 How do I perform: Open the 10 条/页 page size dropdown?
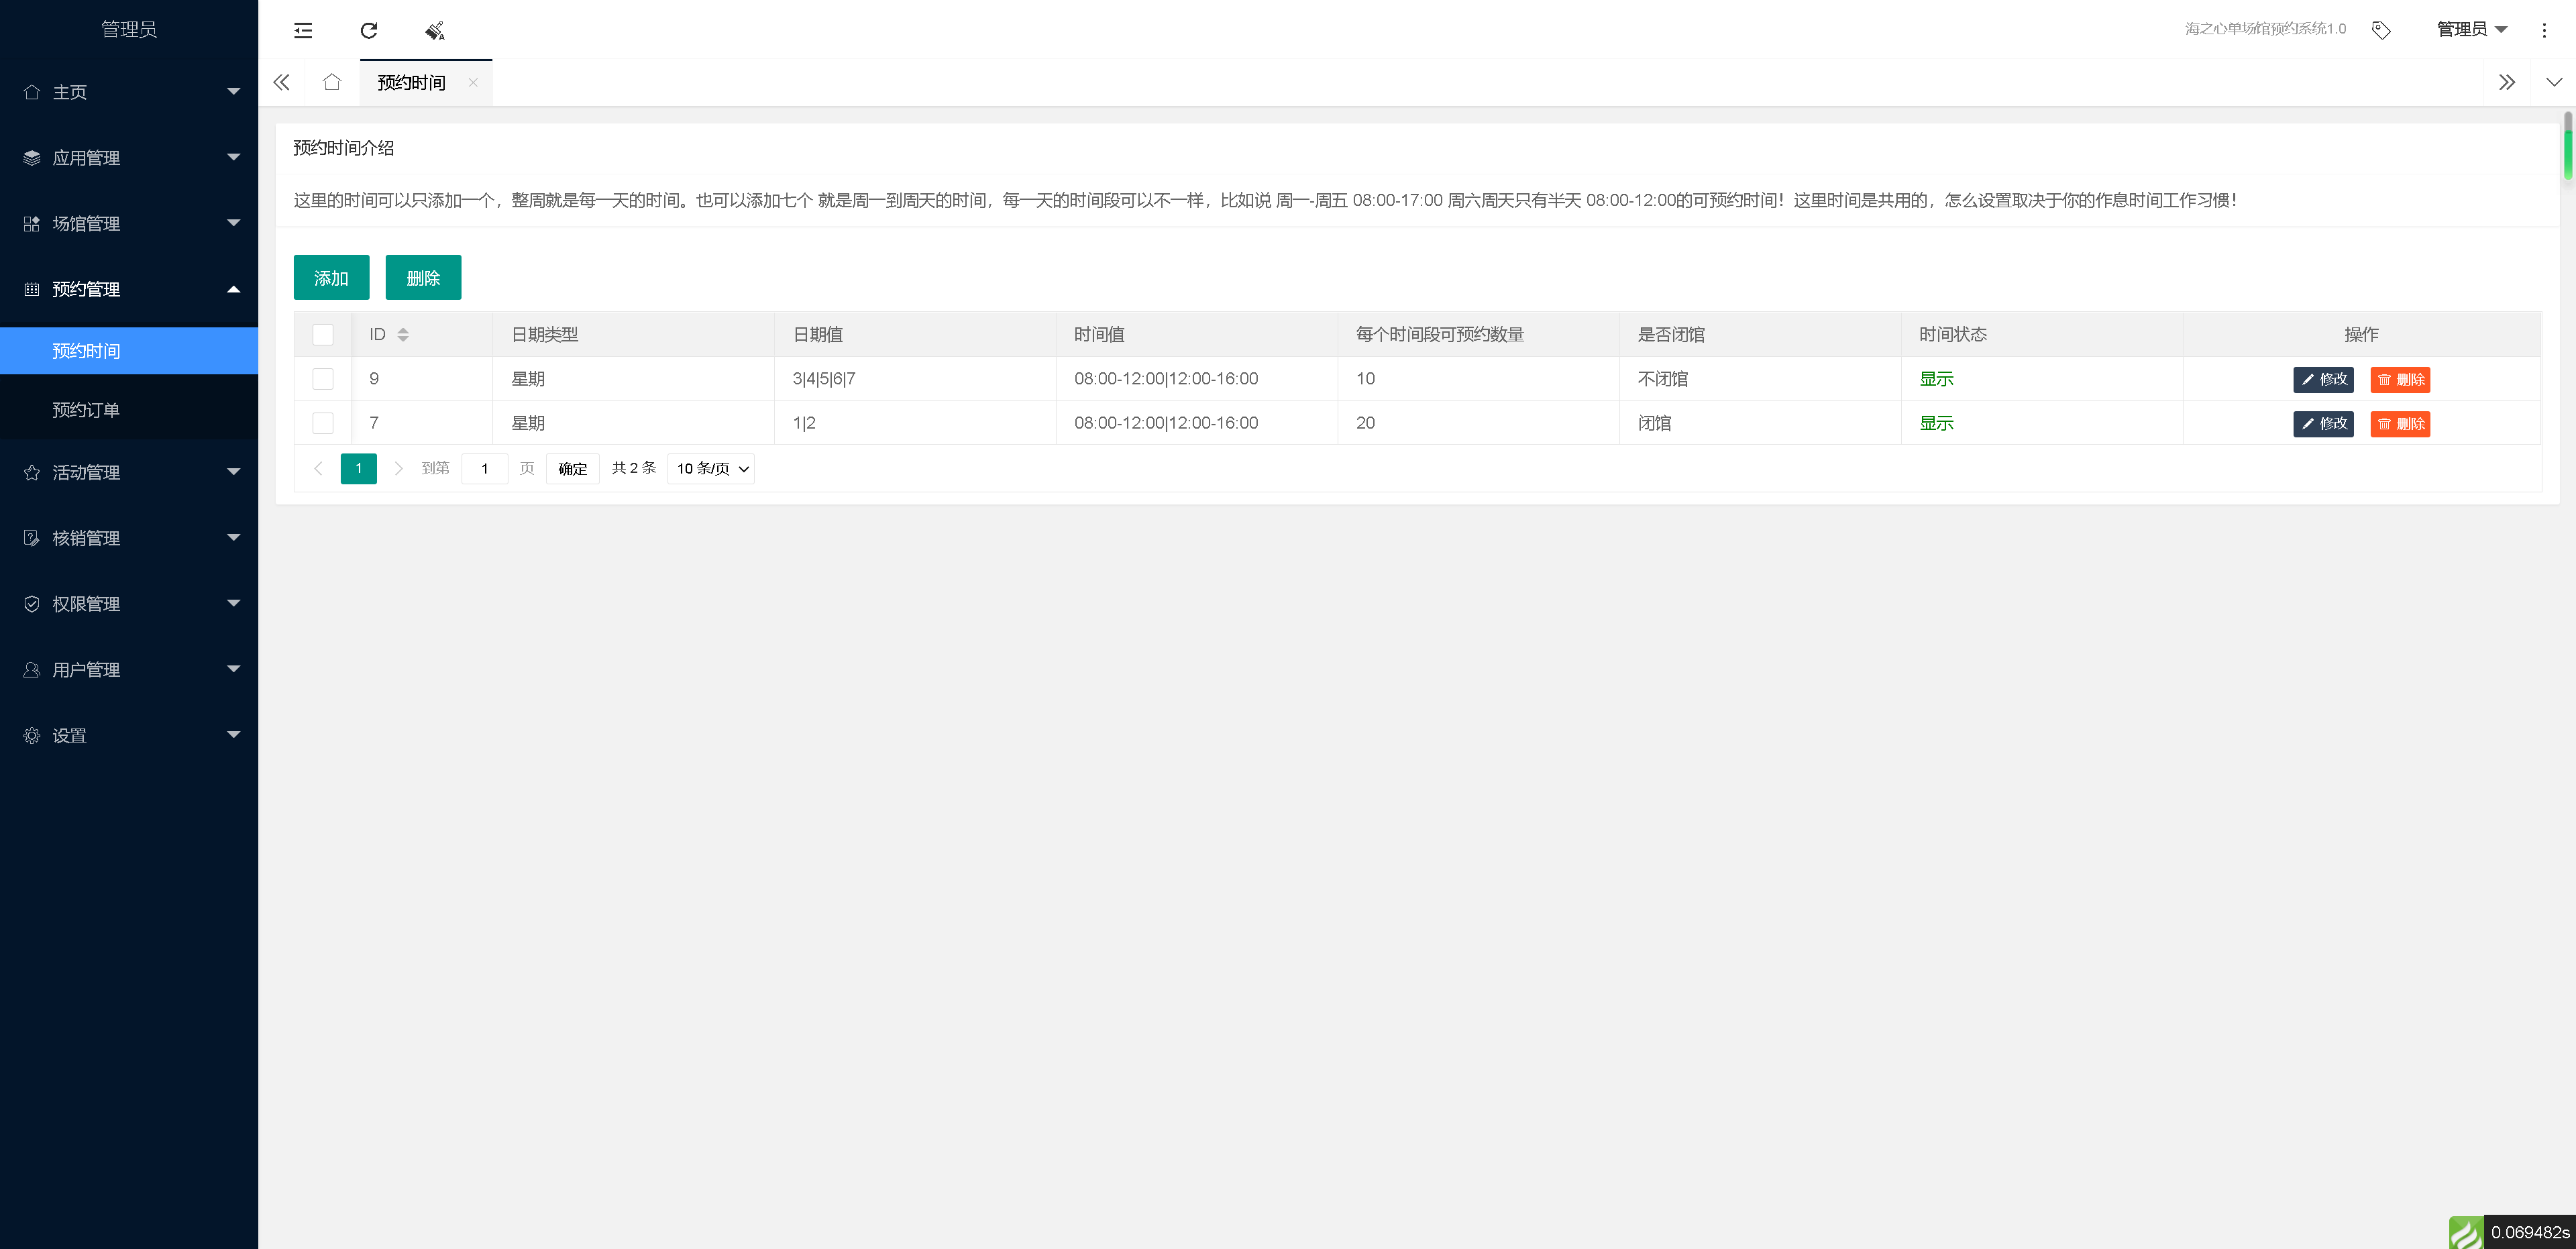[x=711, y=469]
